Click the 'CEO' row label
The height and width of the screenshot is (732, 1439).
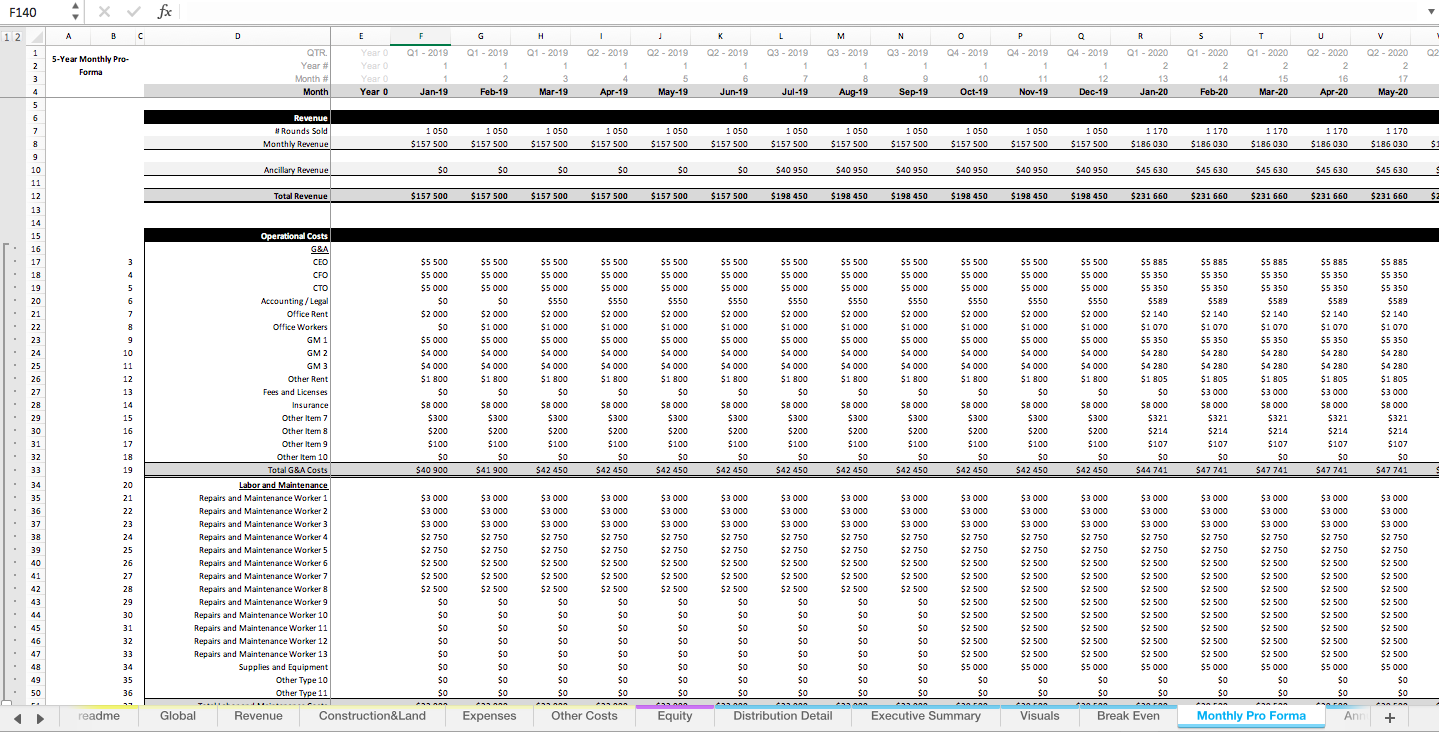tap(320, 262)
